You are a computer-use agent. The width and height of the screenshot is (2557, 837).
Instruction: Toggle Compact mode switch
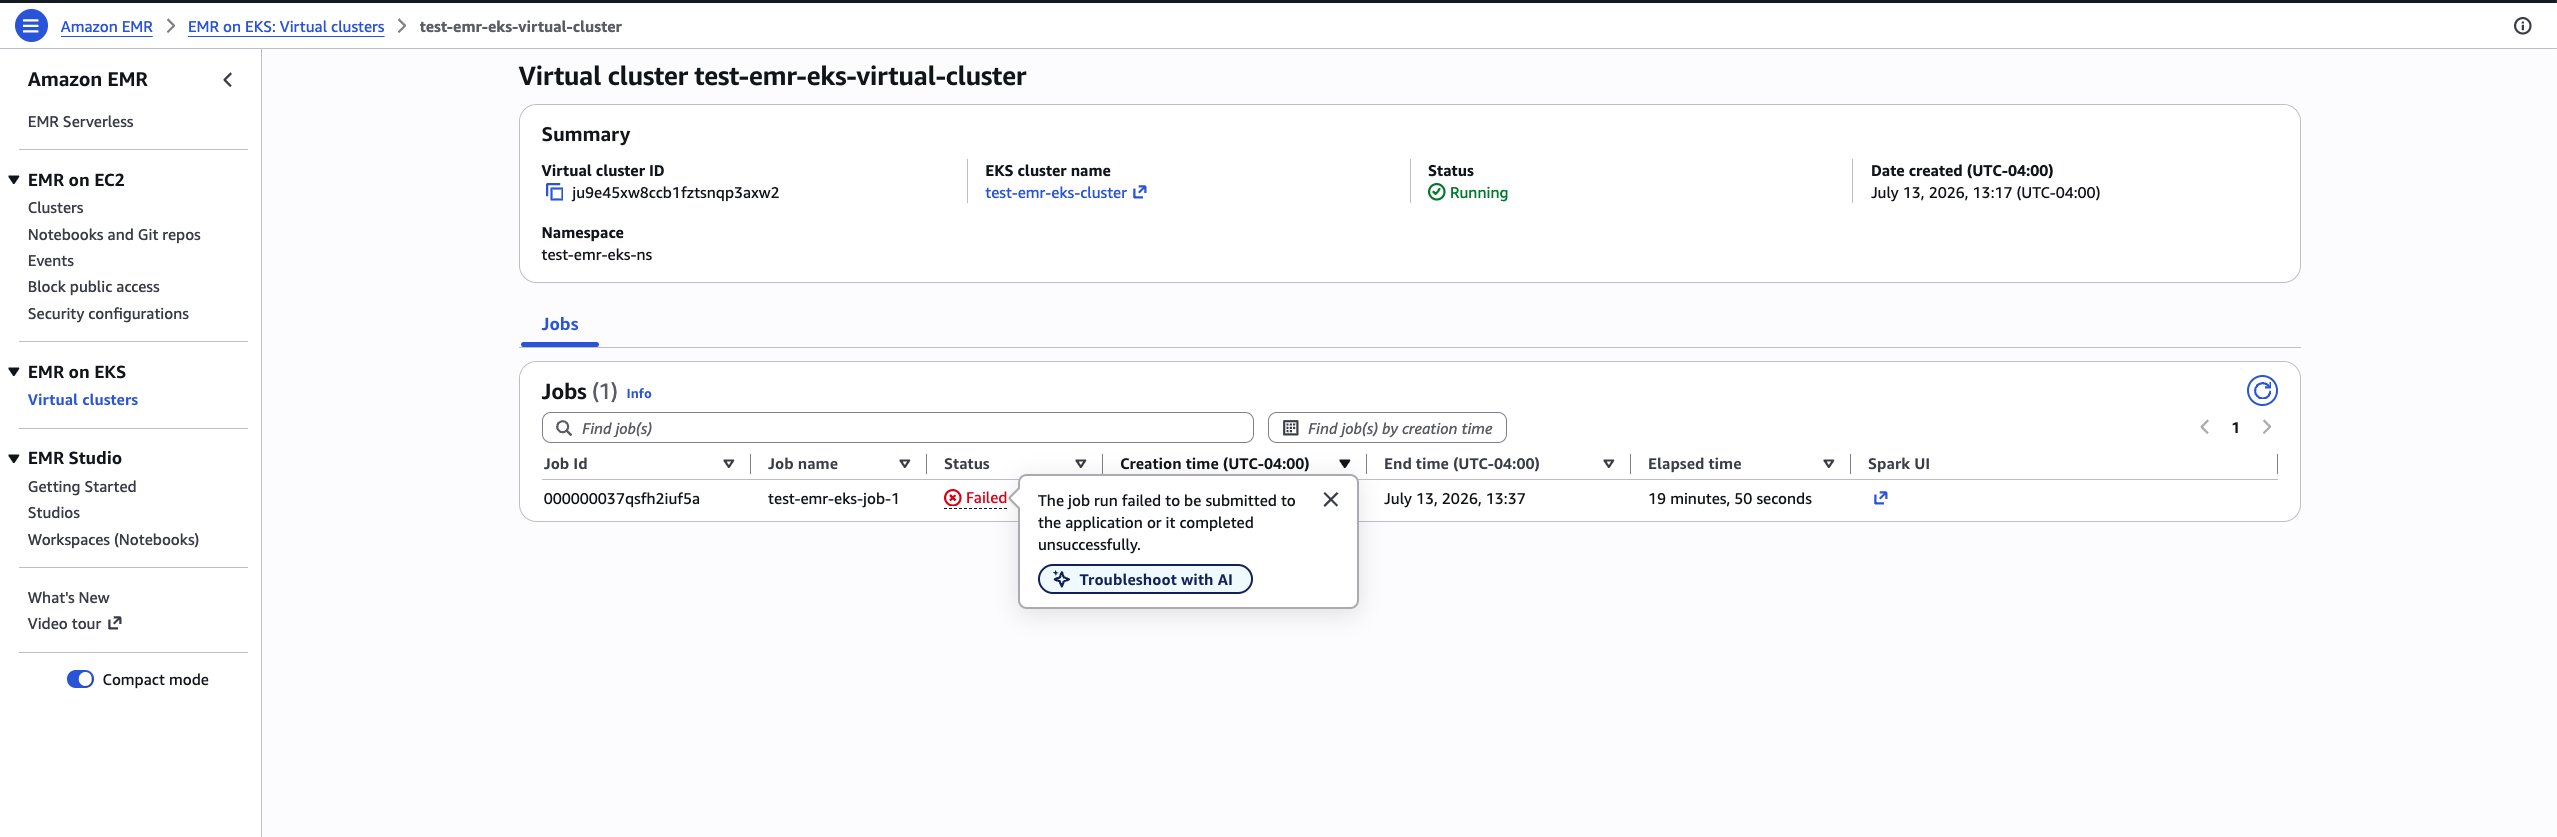click(80, 680)
